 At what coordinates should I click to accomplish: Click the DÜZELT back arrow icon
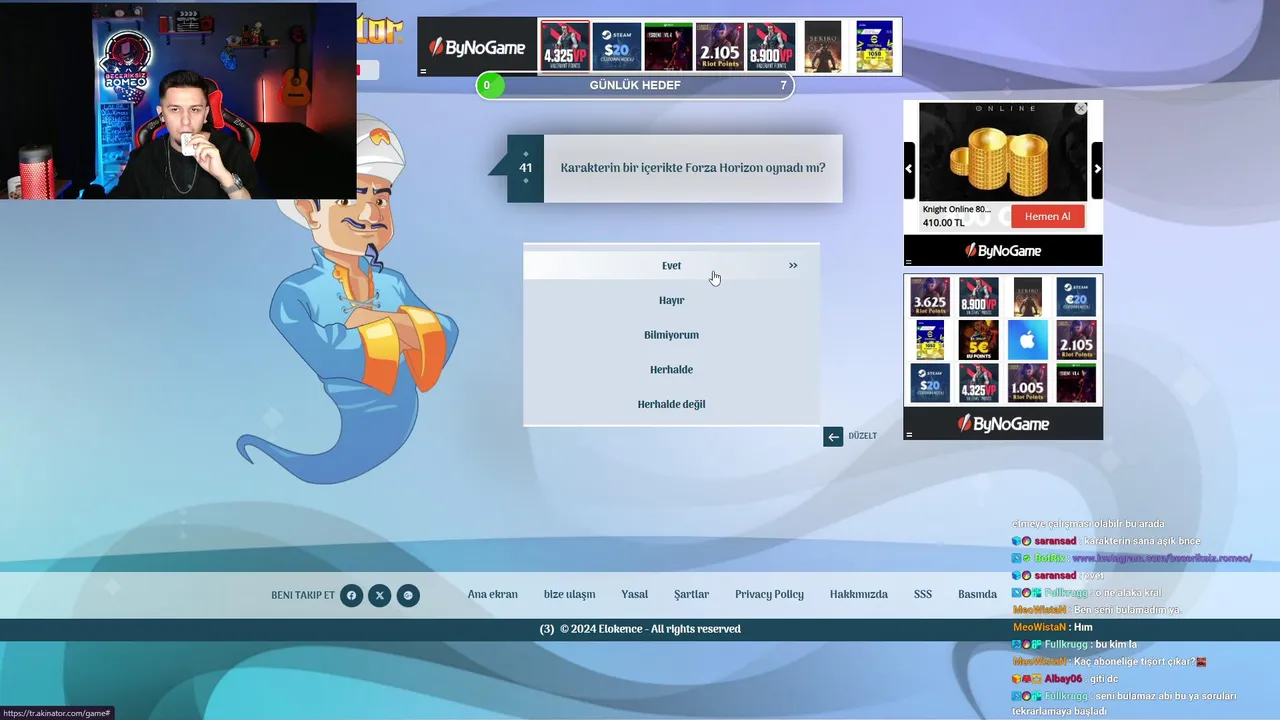[x=833, y=436]
